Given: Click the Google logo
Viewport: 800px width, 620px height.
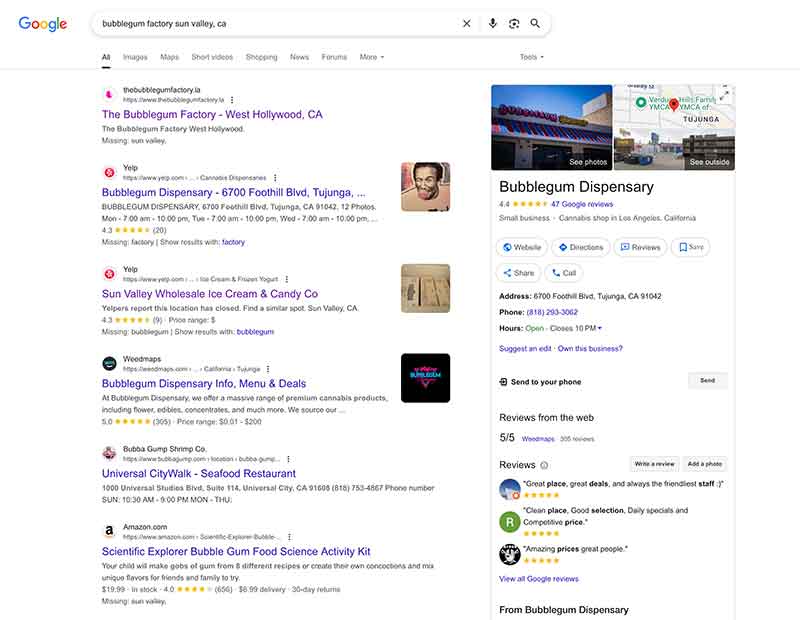Looking at the screenshot, I should point(43,23).
